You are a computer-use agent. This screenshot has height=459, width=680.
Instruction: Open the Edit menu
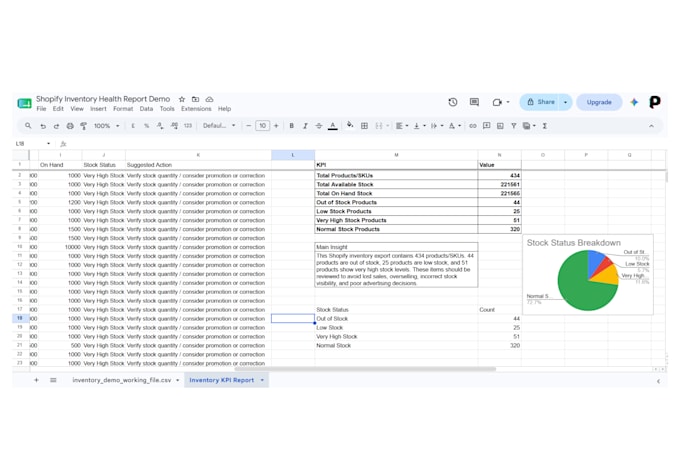coord(58,109)
